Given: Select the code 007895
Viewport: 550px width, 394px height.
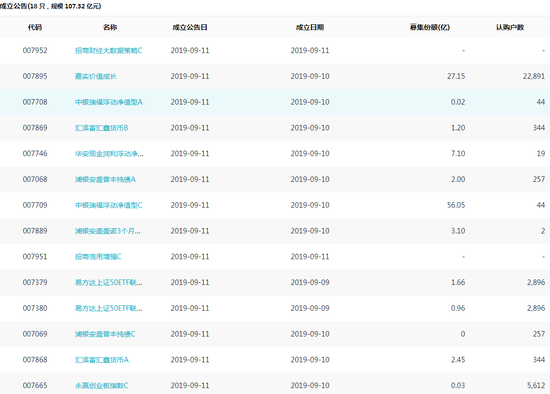Looking at the screenshot, I should click(35, 76).
